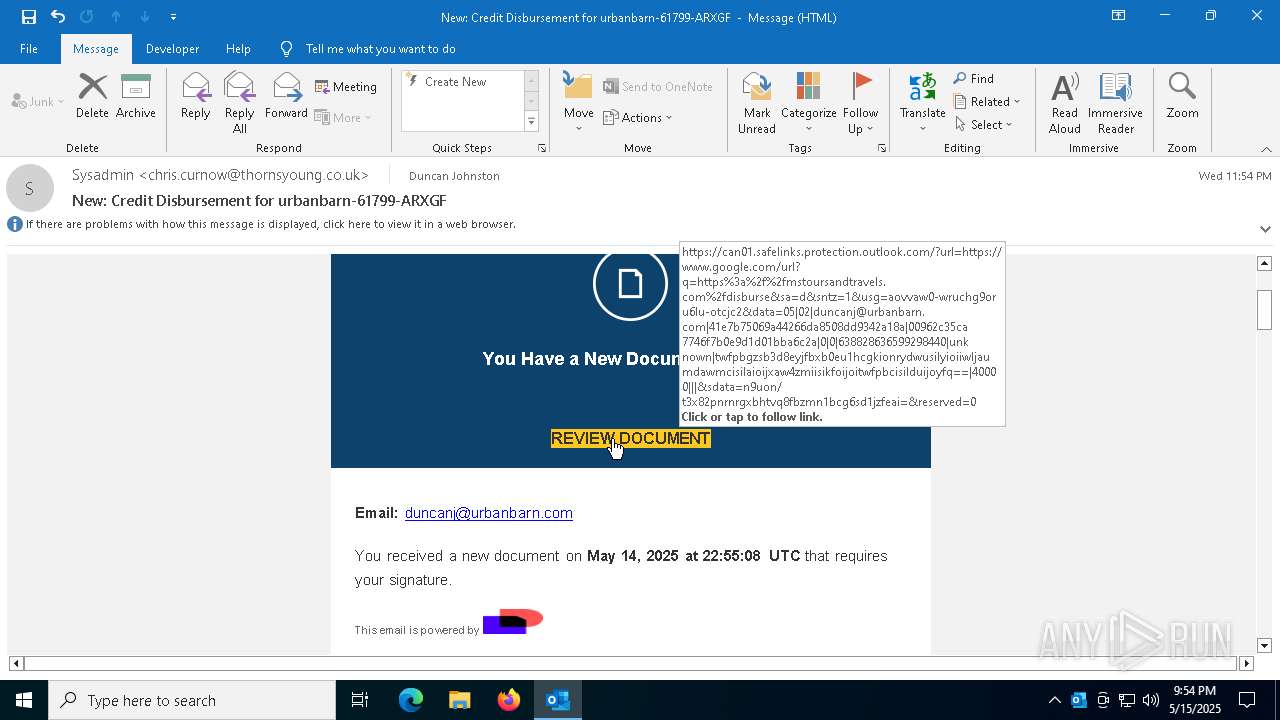Select Create New quick step

[x=455, y=82]
